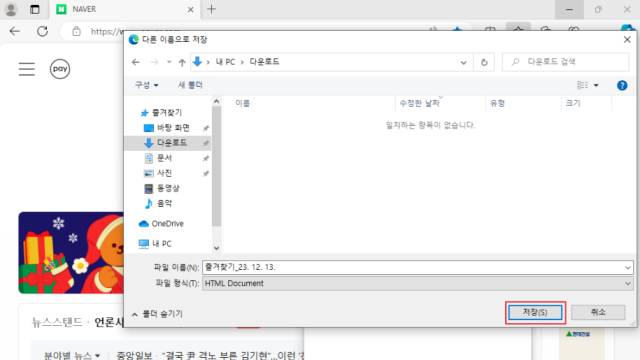Screen dimensions: 640x360
Task: Open a new browser tab with plus
Action: (x=211, y=9)
